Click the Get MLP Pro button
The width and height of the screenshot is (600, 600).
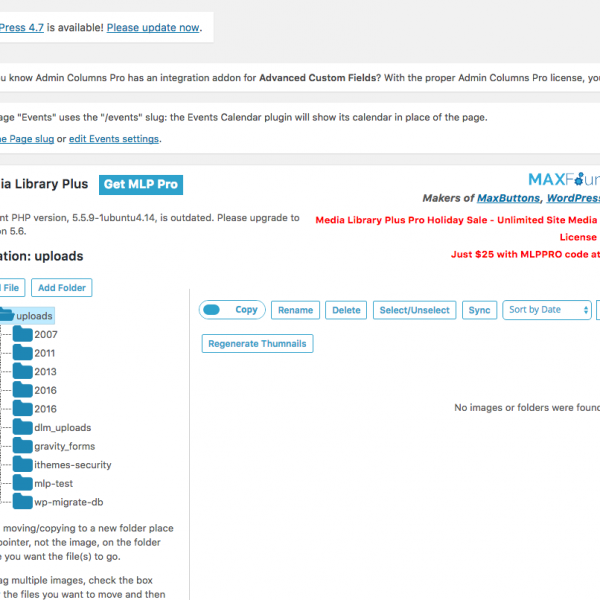click(141, 184)
